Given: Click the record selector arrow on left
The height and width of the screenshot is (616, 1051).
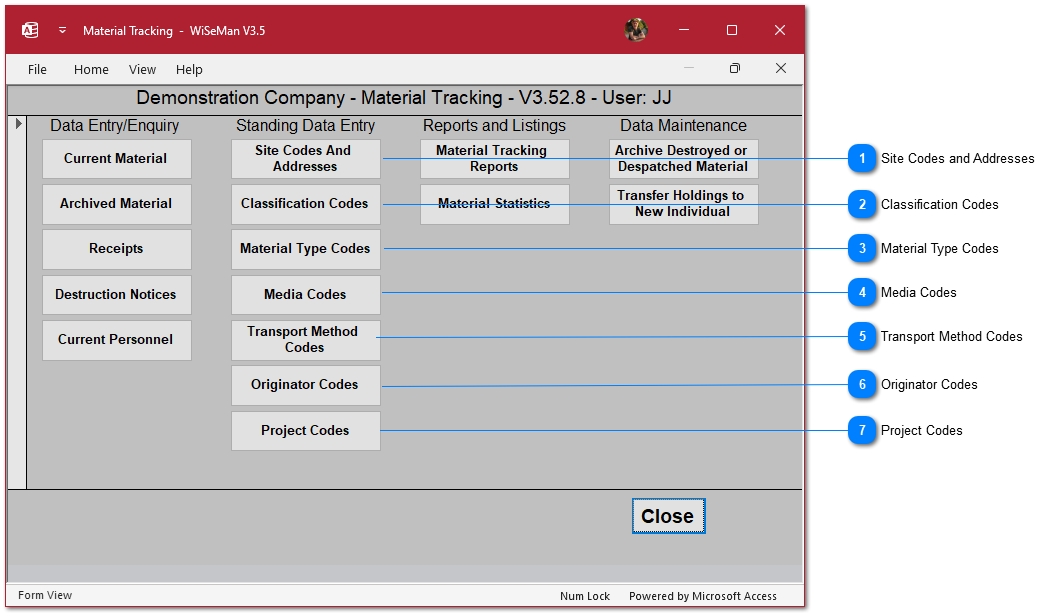Looking at the screenshot, I should [18, 124].
